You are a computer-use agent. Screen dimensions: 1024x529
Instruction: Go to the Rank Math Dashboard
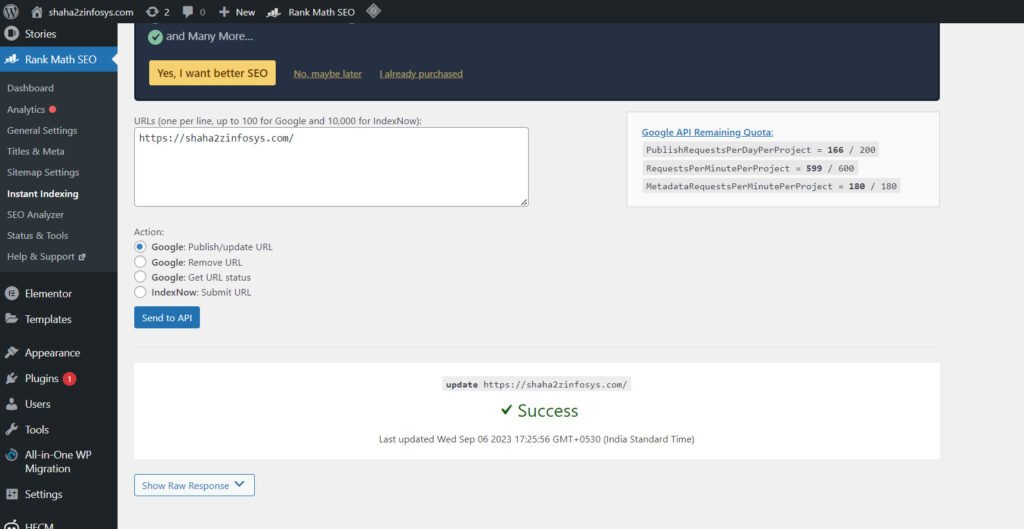30,88
